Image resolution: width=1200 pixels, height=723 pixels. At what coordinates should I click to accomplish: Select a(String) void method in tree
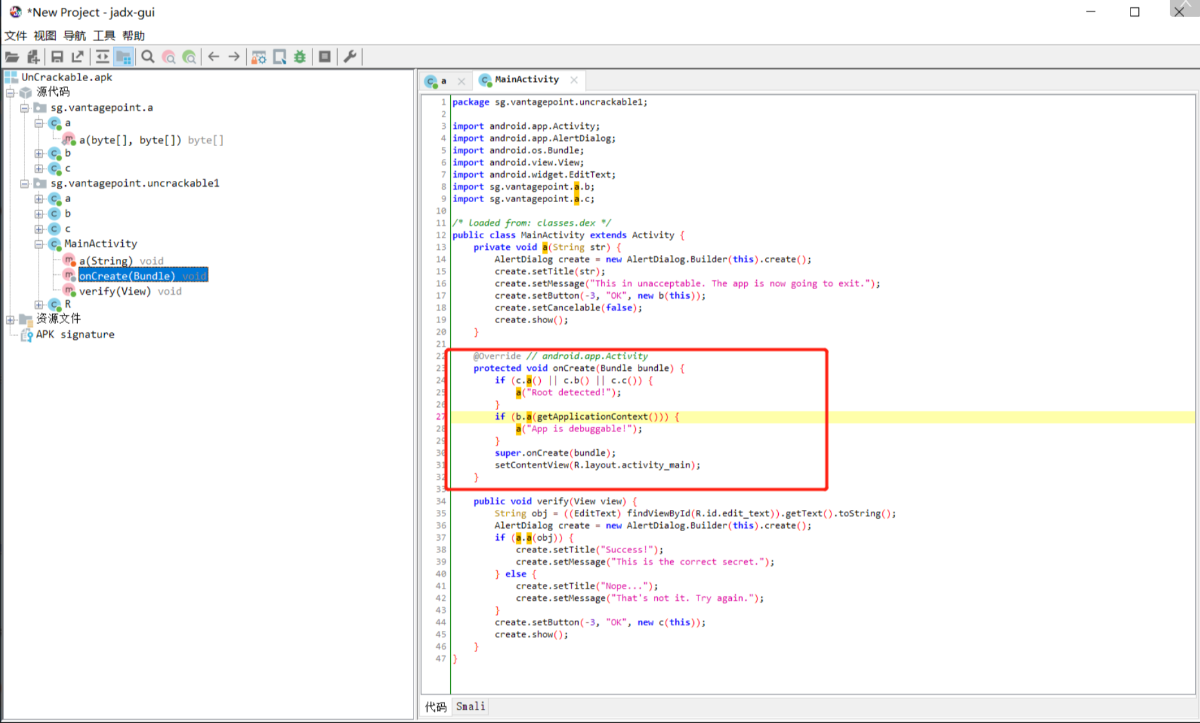tap(121, 260)
